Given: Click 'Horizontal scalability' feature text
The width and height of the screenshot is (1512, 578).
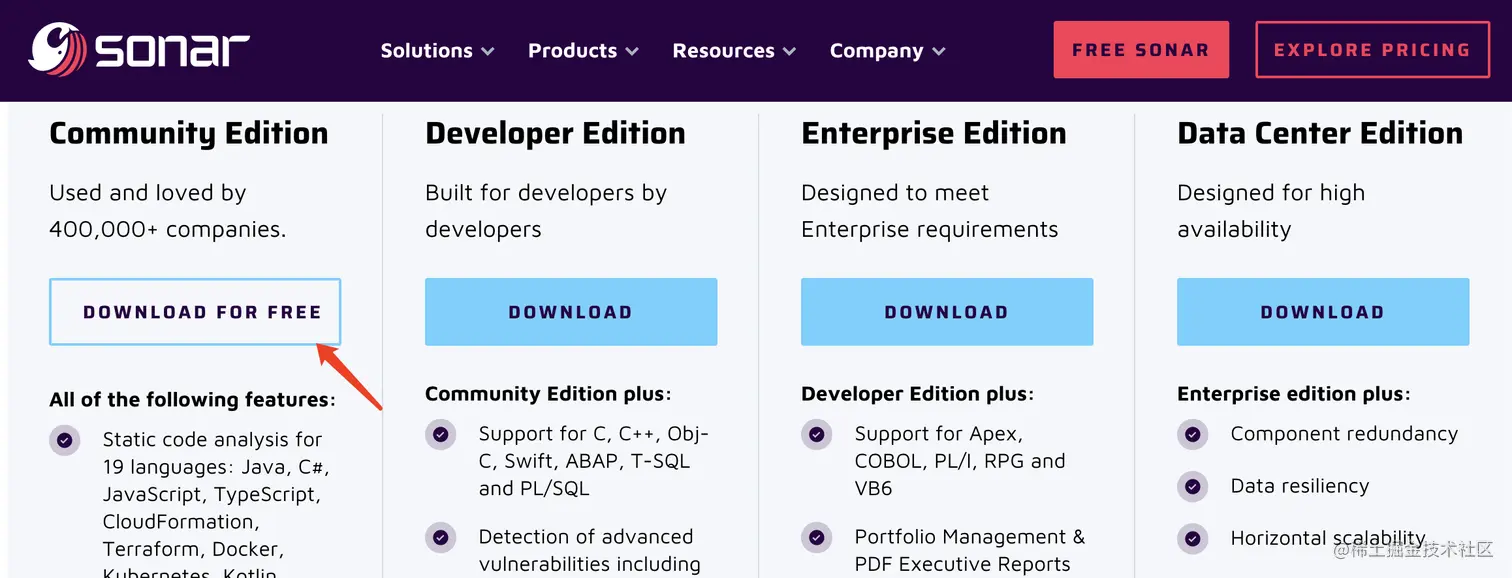Looking at the screenshot, I should [x=1328, y=538].
